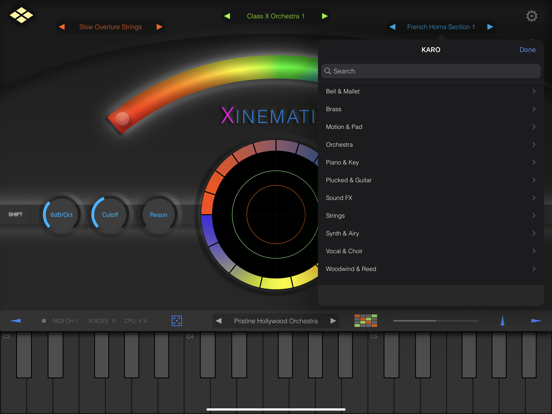Shift keyboard left with blue arrow
The image size is (552, 414).
click(x=16, y=321)
